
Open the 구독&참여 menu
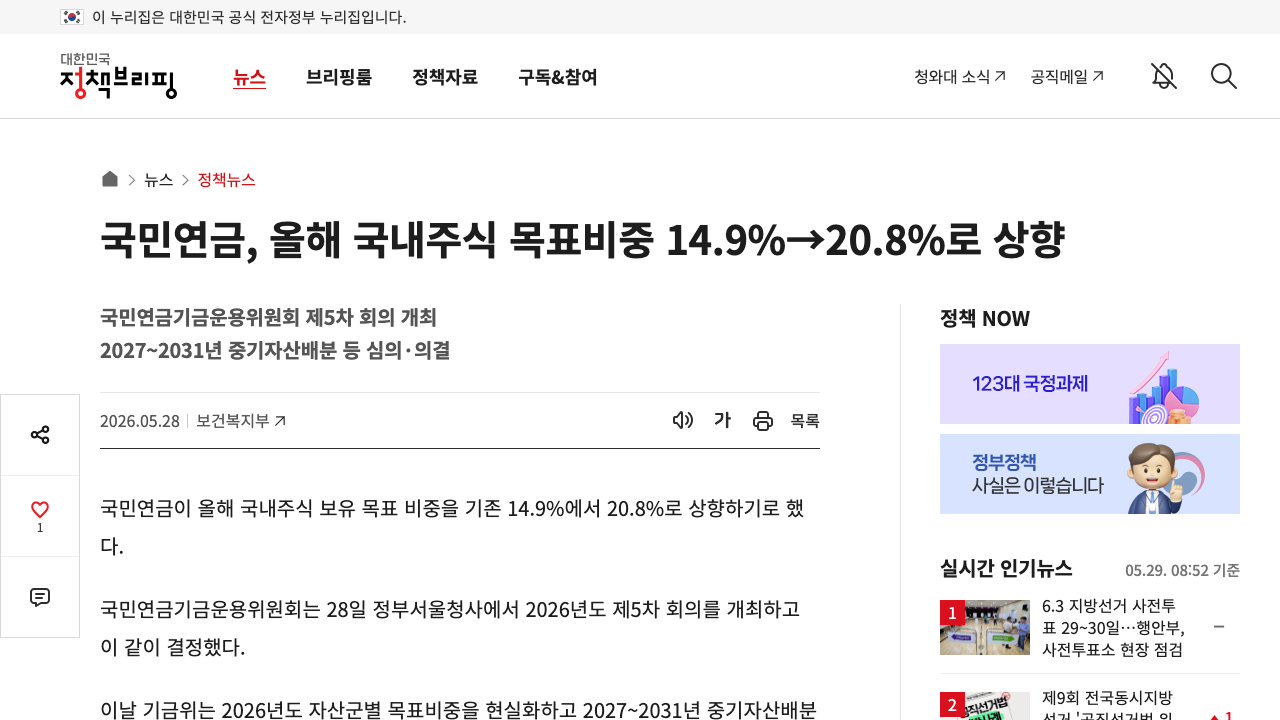point(558,77)
